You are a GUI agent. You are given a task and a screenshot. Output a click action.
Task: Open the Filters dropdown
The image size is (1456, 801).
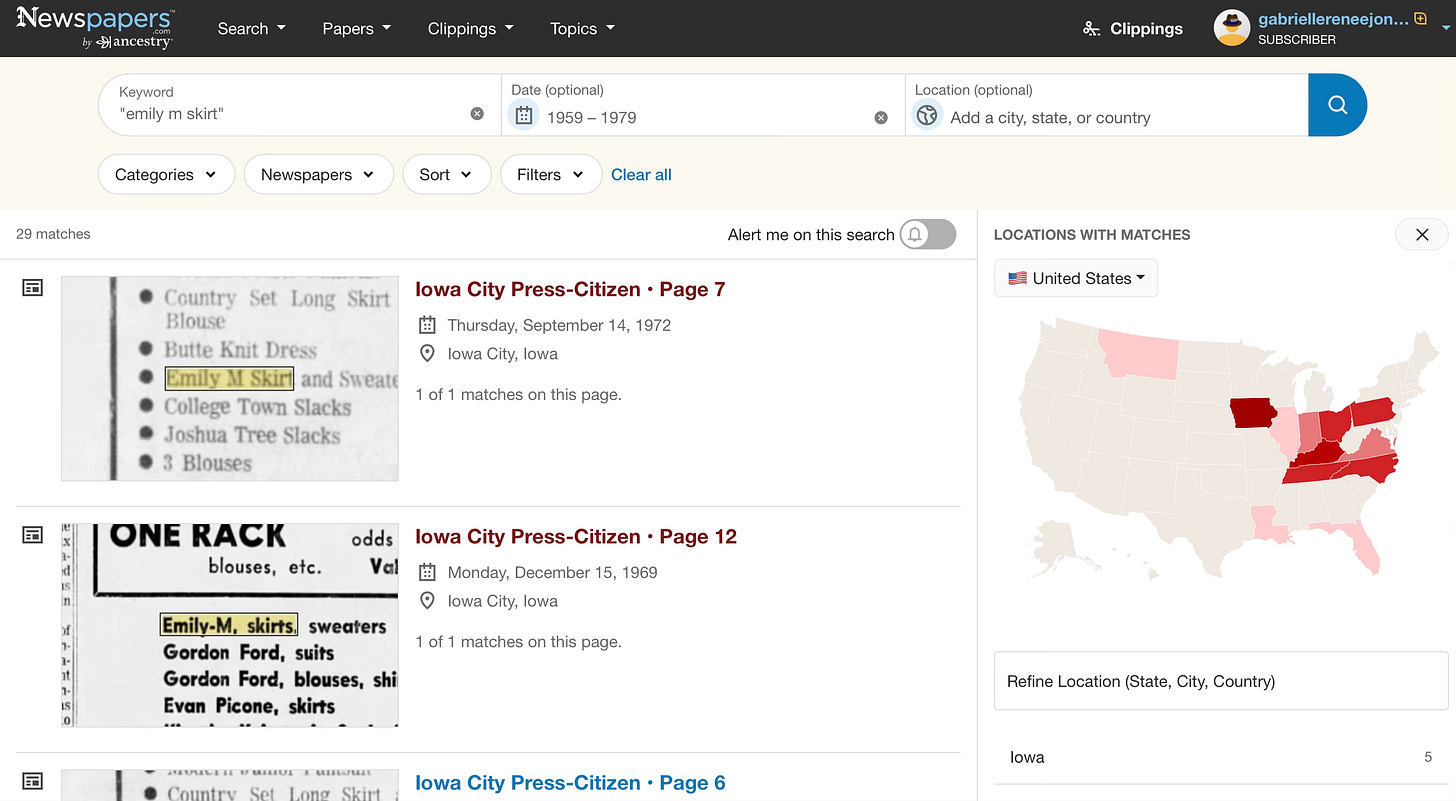551,174
